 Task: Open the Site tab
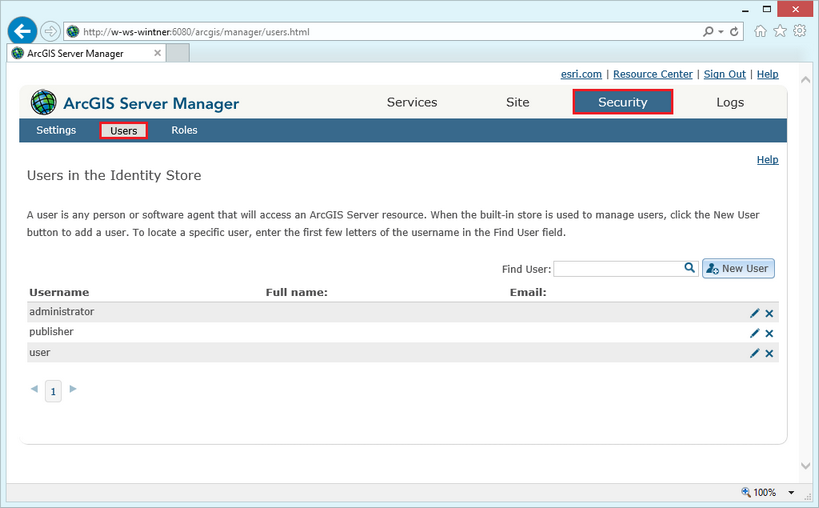click(x=518, y=102)
